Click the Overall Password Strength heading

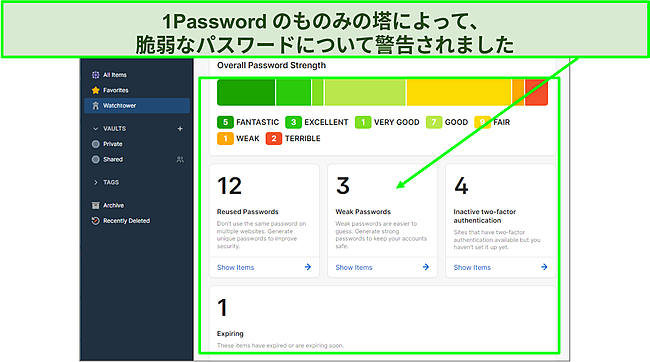coord(272,66)
